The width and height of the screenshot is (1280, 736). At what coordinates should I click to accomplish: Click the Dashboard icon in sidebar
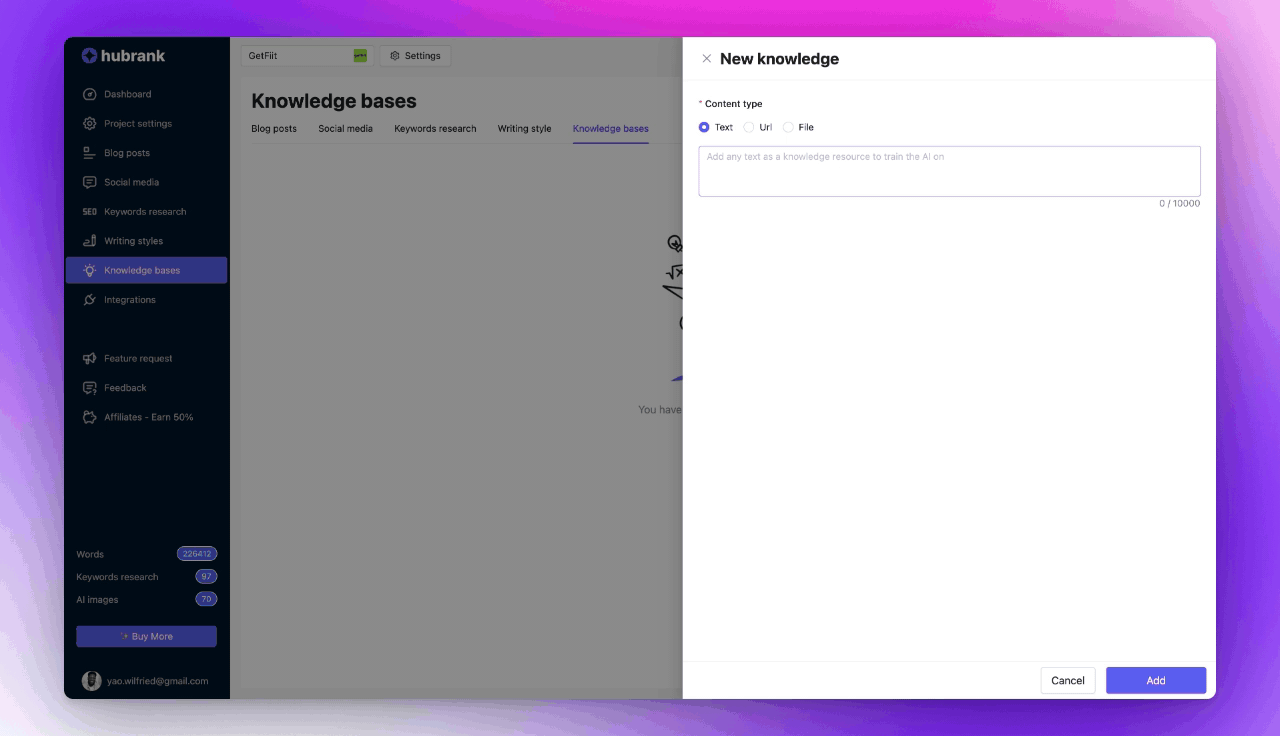coord(90,94)
